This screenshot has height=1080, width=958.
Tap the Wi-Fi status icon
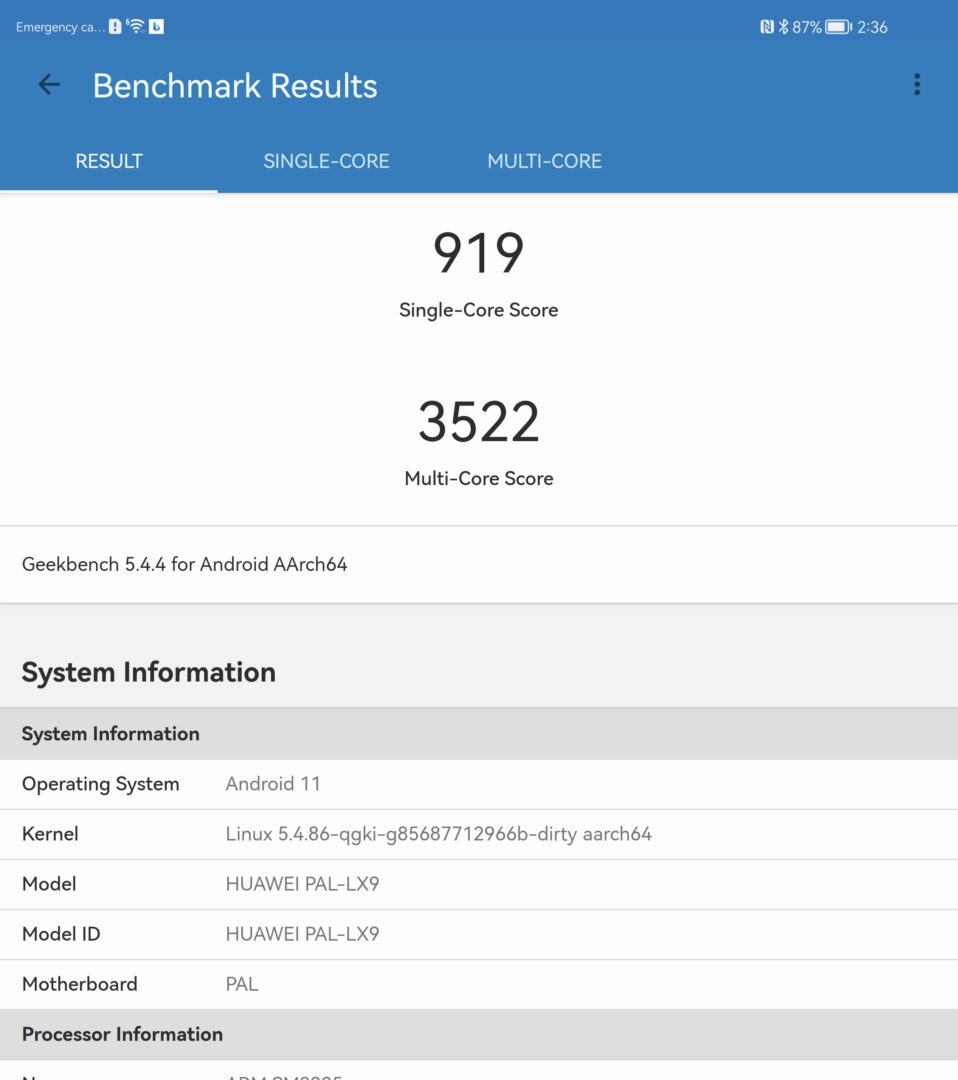[136, 26]
